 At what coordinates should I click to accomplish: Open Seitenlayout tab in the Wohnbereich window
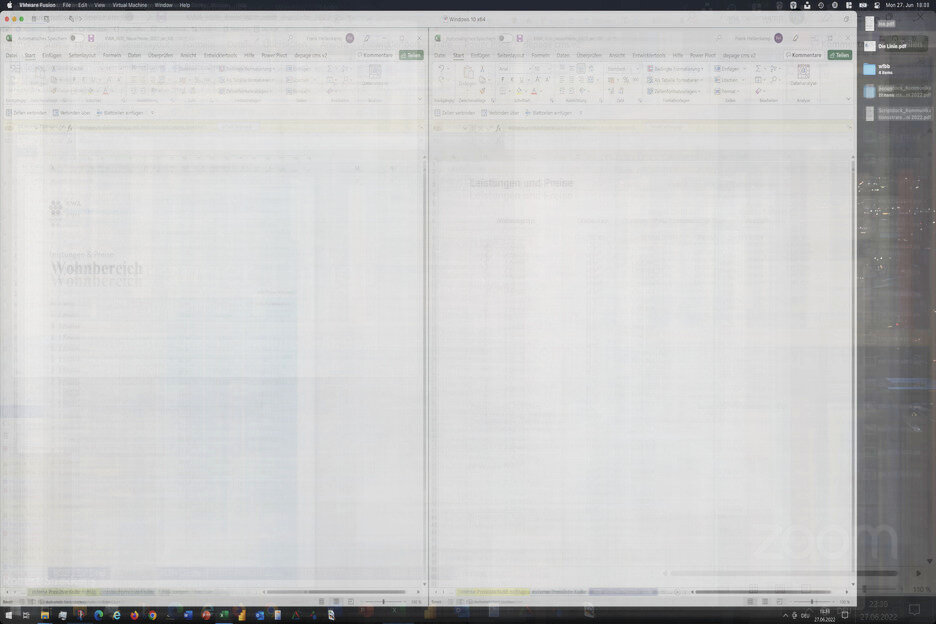click(82, 56)
